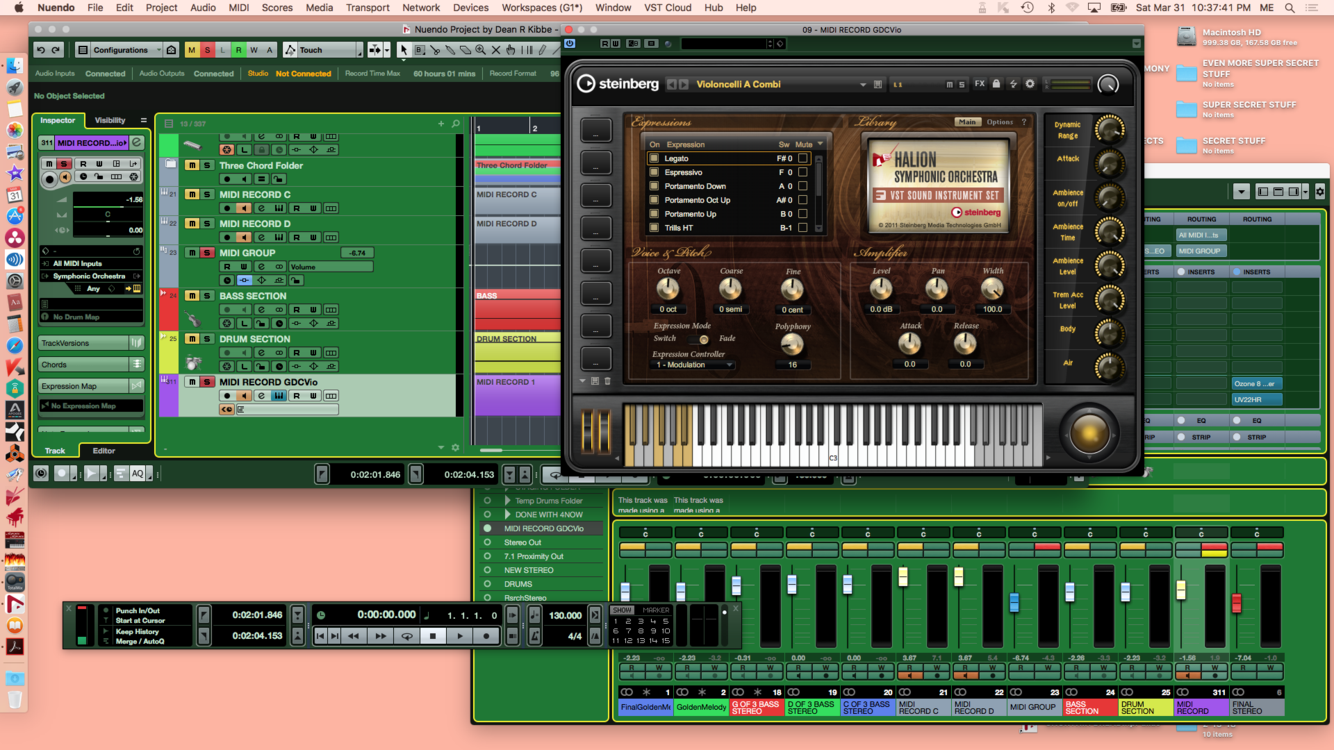Click the Stop button in Transport panel
The width and height of the screenshot is (1334, 750).
click(x=433, y=636)
